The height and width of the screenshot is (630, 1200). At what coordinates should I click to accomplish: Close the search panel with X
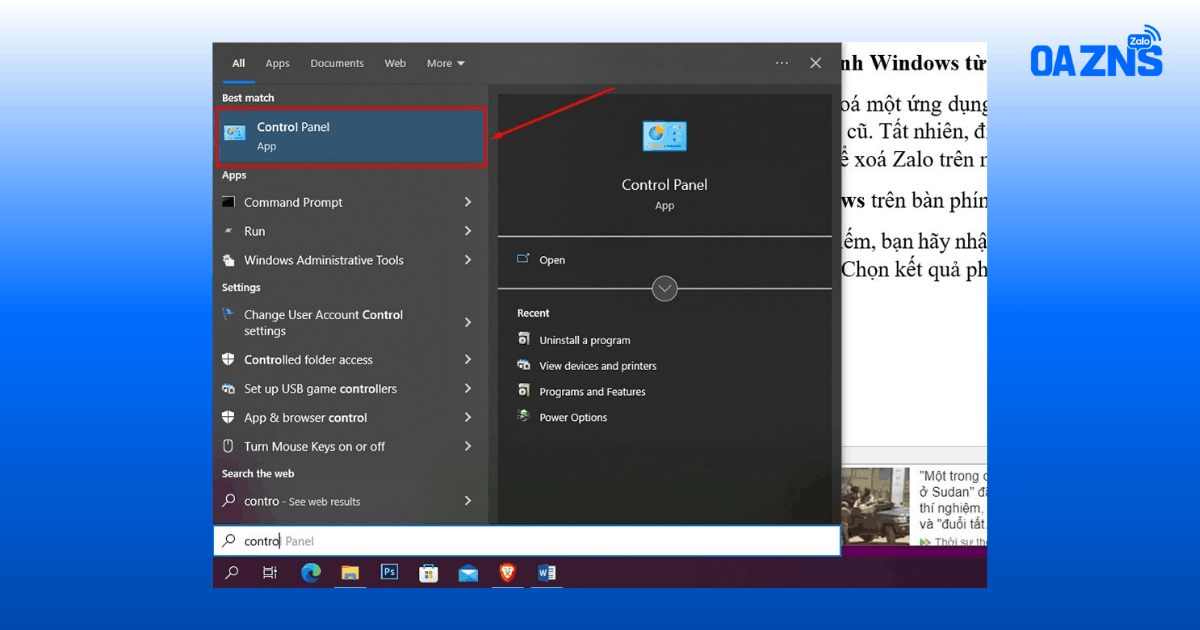tap(816, 63)
